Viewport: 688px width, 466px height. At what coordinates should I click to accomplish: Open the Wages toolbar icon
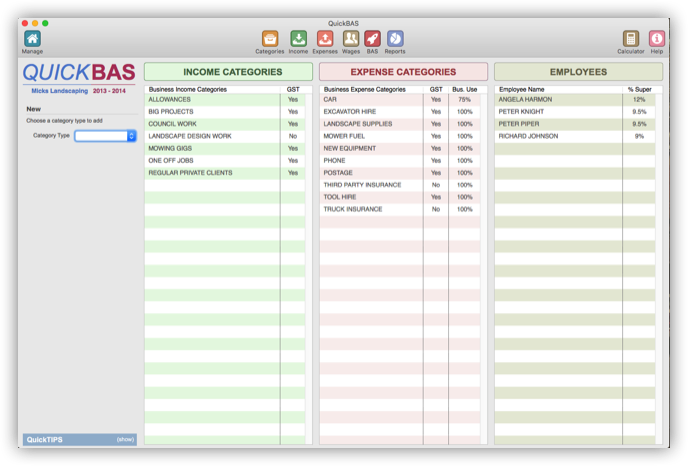(351, 39)
